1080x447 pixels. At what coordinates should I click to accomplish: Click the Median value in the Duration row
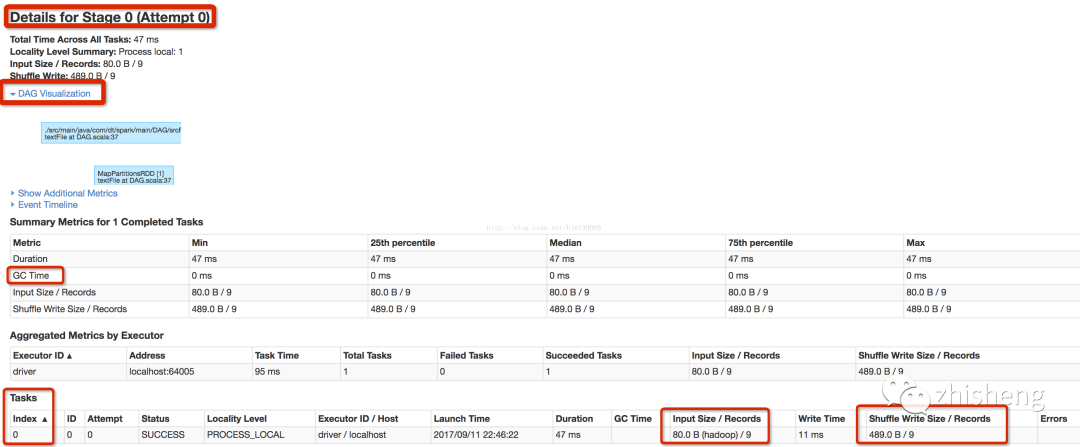(x=561, y=259)
